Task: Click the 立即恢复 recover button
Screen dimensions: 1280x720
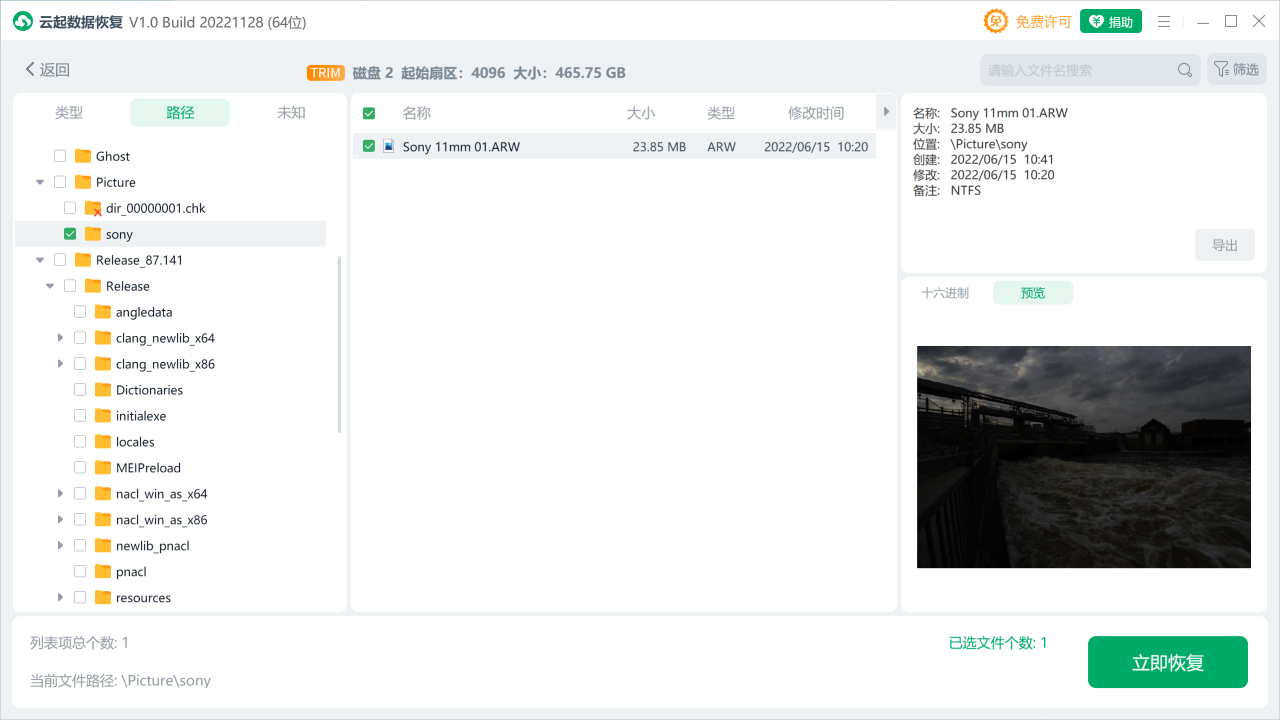Action: [1167, 662]
